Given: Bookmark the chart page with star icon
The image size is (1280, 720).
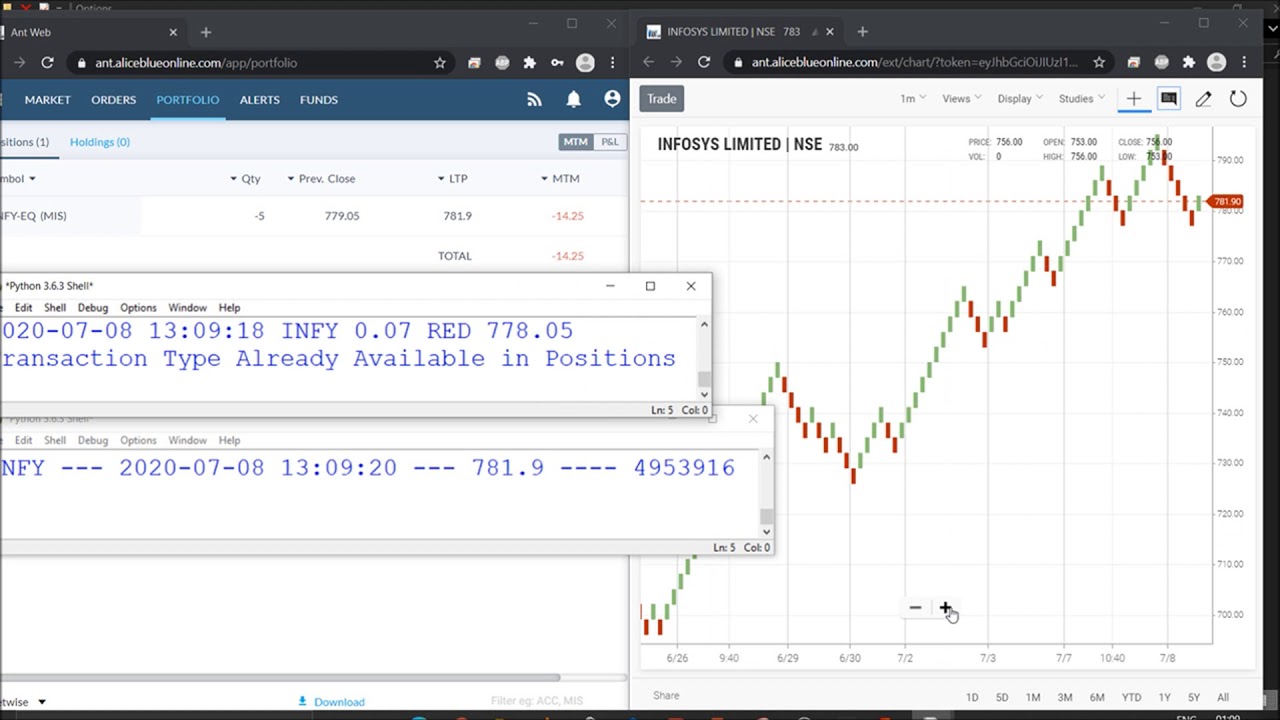Looking at the screenshot, I should pyautogui.click(x=1099, y=62).
